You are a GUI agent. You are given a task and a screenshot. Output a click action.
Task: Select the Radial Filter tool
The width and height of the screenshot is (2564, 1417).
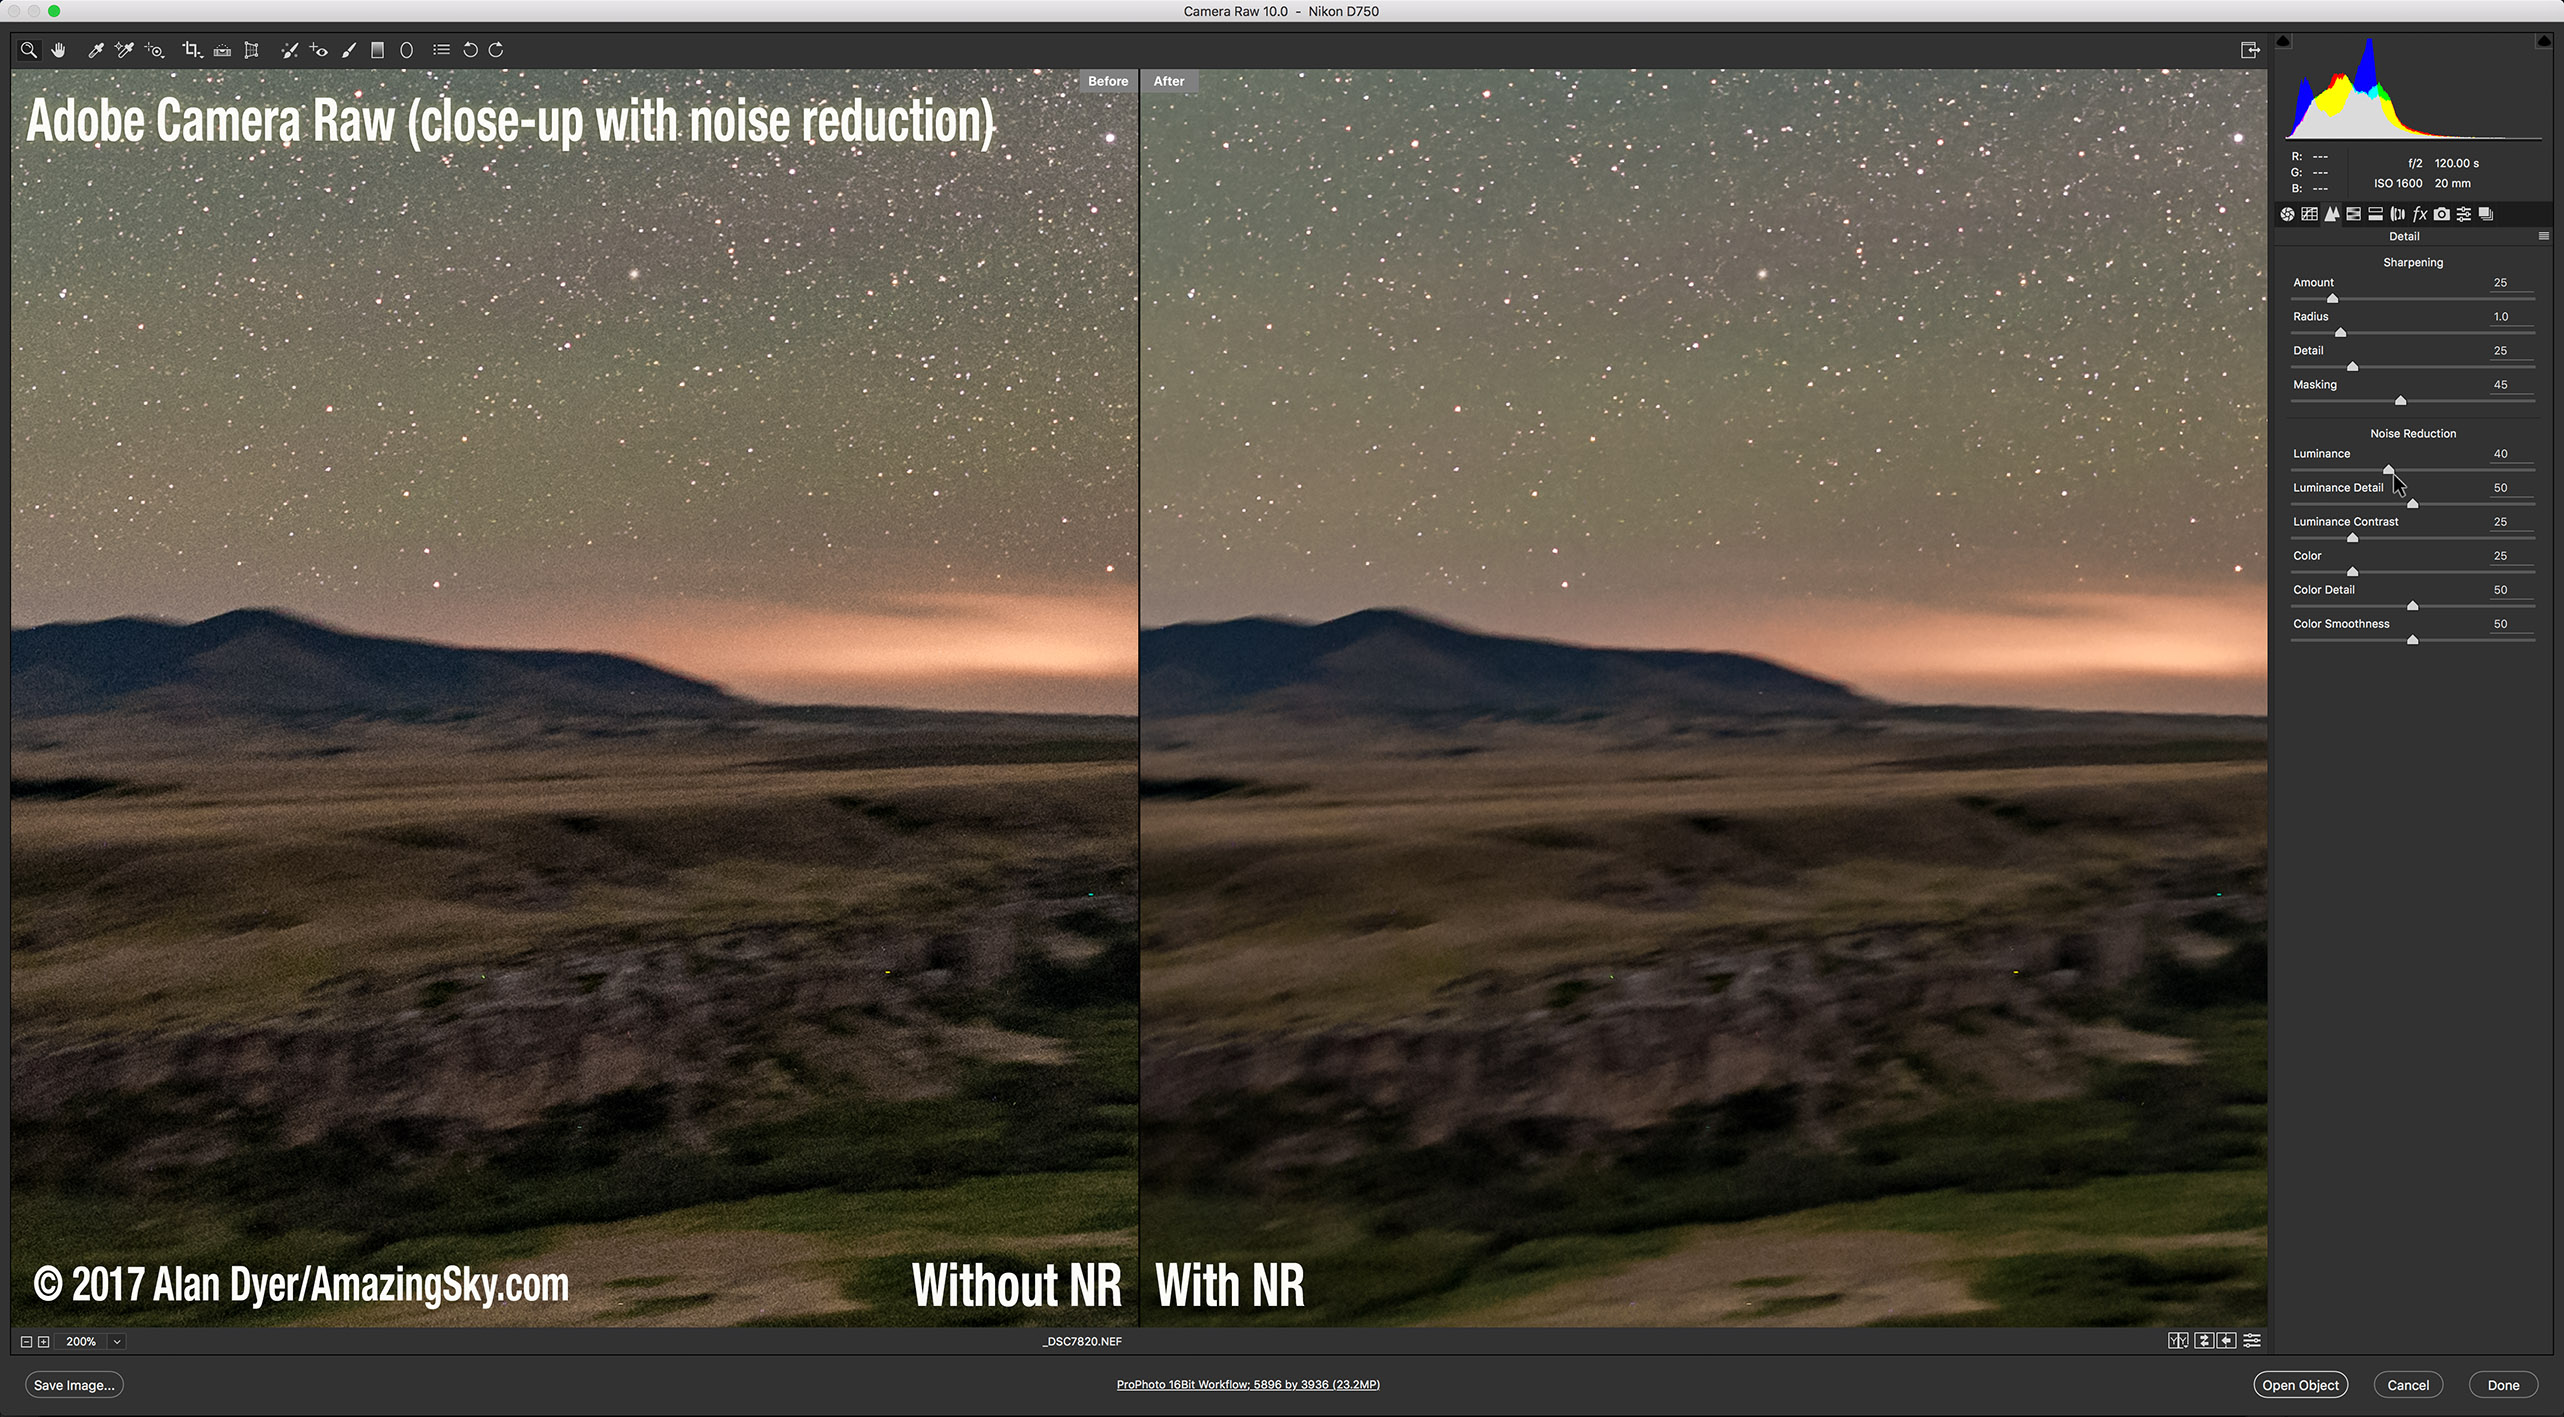pos(406,50)
